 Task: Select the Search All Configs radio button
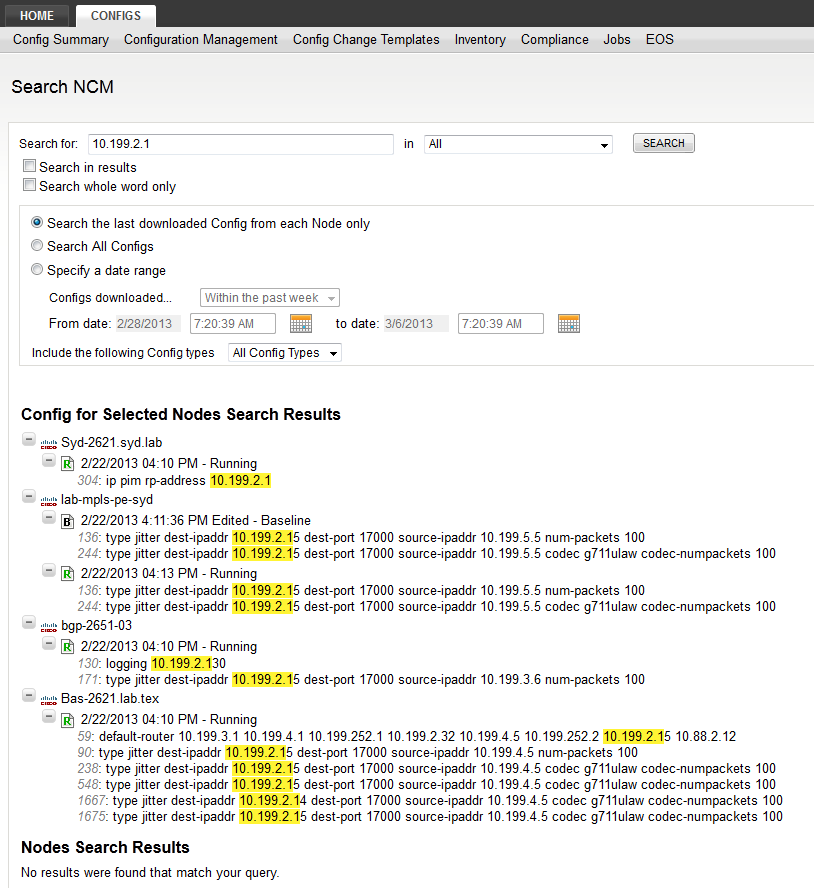37,245
